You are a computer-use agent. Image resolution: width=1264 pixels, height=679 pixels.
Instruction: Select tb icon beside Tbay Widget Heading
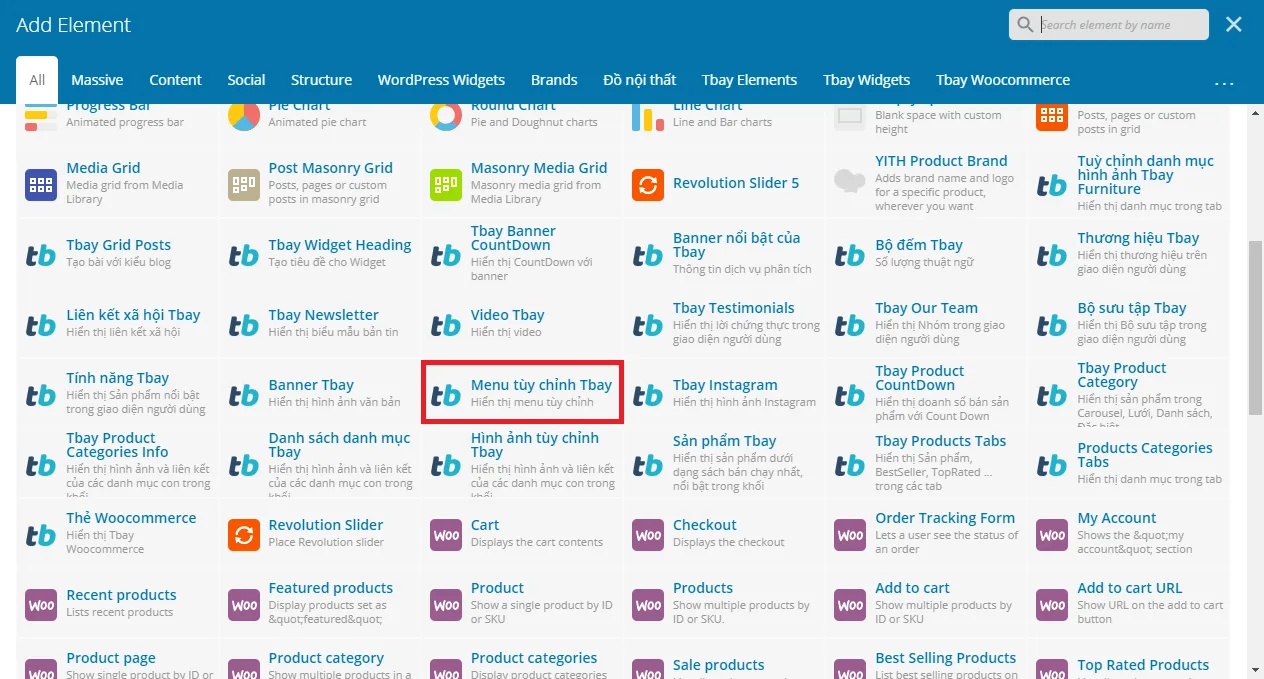(244, 255)
